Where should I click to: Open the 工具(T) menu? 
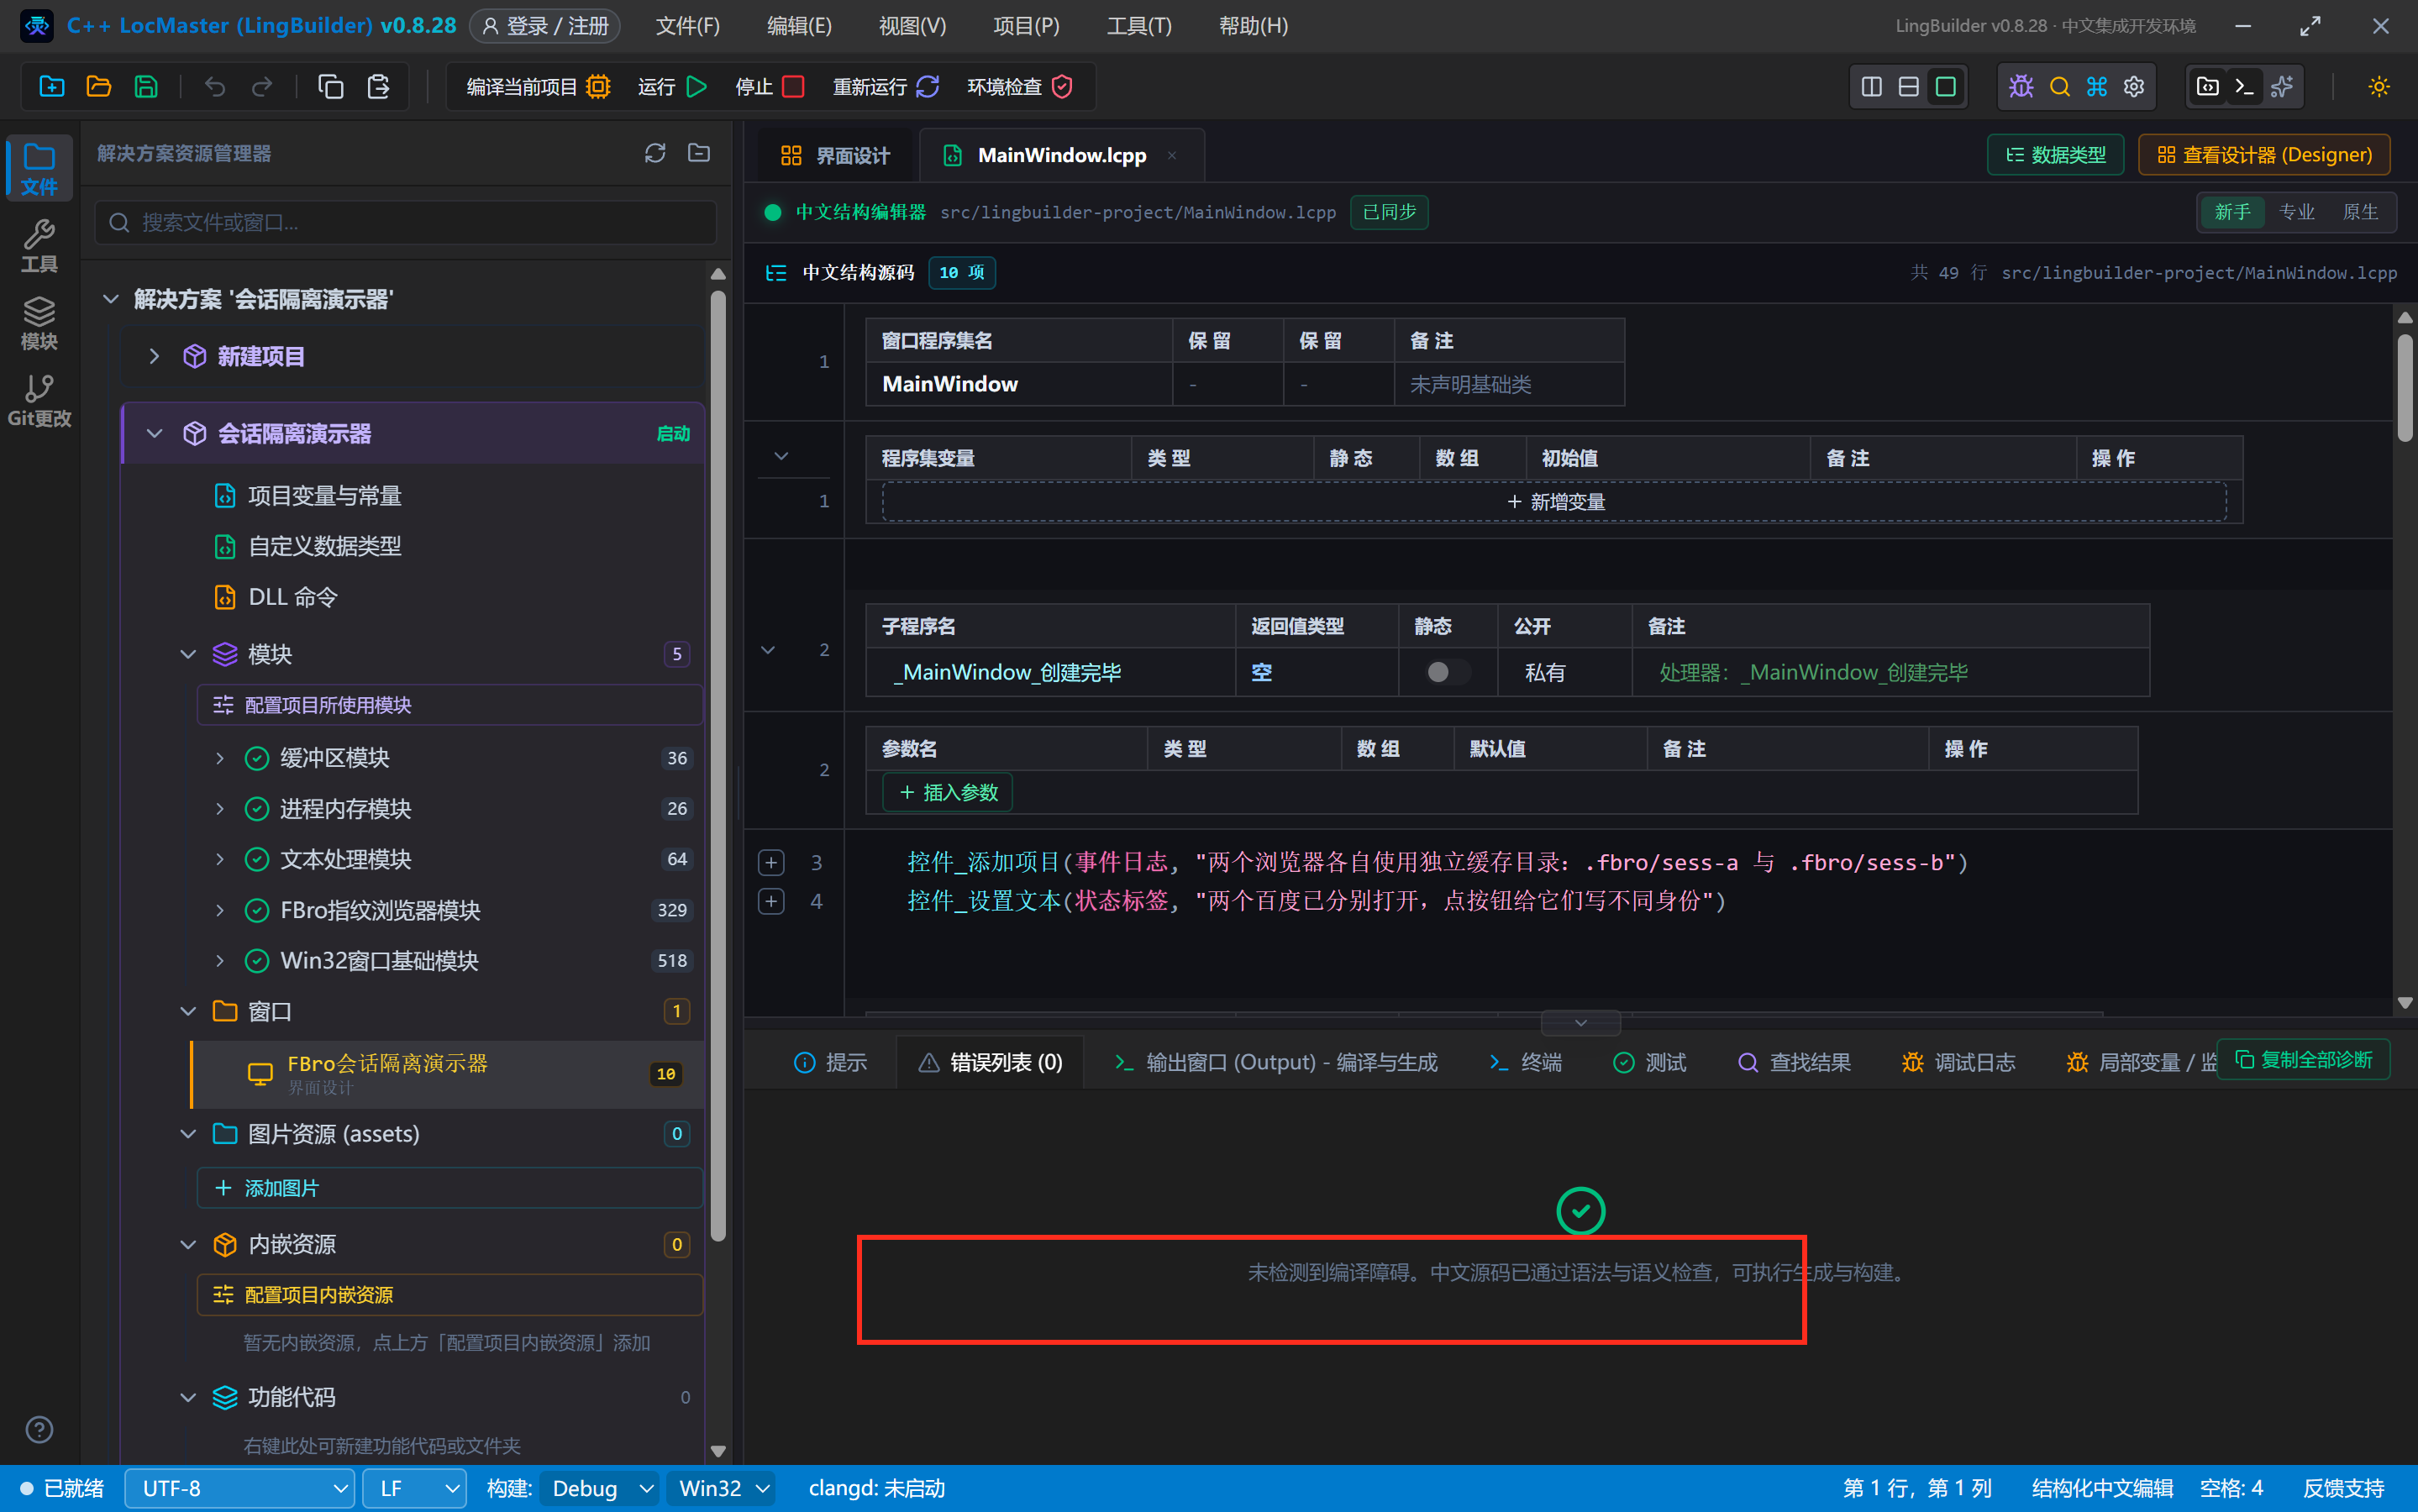click(x=1138, y=26)
